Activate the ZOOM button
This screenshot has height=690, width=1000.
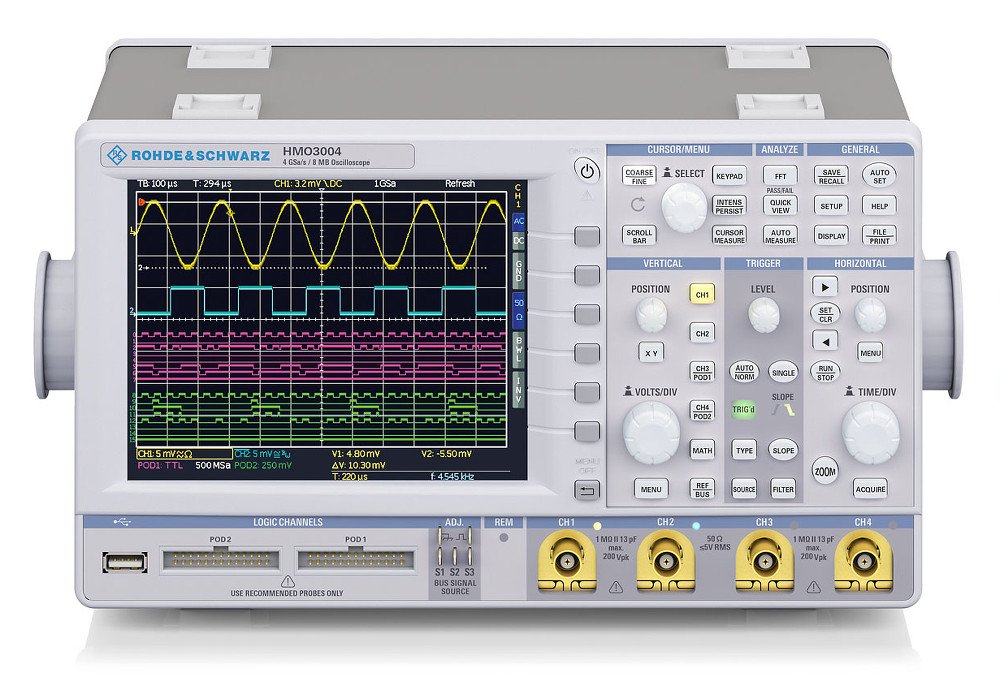(x=825, y=471)
